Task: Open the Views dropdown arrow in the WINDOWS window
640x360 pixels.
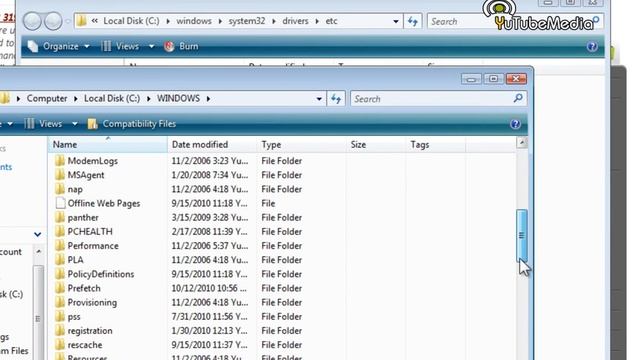Action: tap(75, 124)
